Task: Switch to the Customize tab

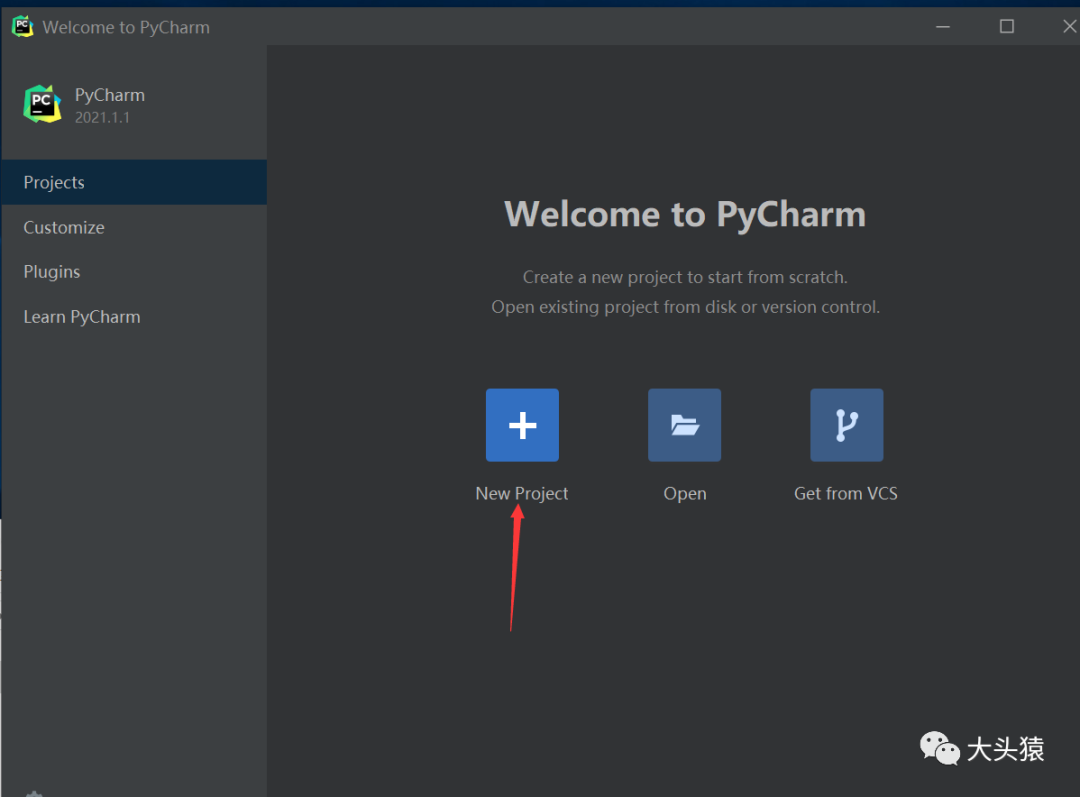Action: [x=134, y=227]
